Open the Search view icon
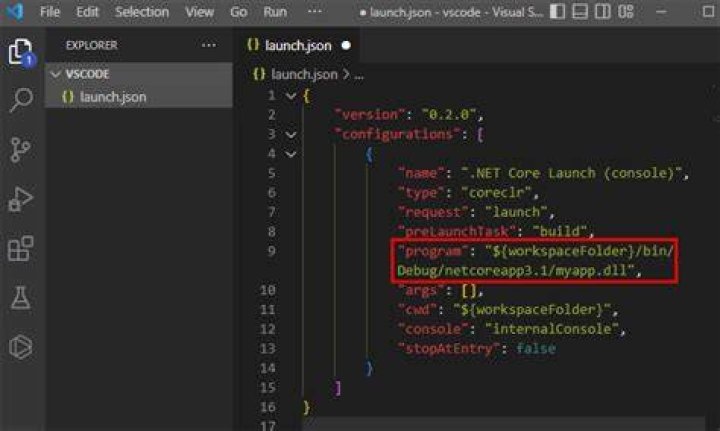Viewport: 720px width, 431px height. point(21,100)
